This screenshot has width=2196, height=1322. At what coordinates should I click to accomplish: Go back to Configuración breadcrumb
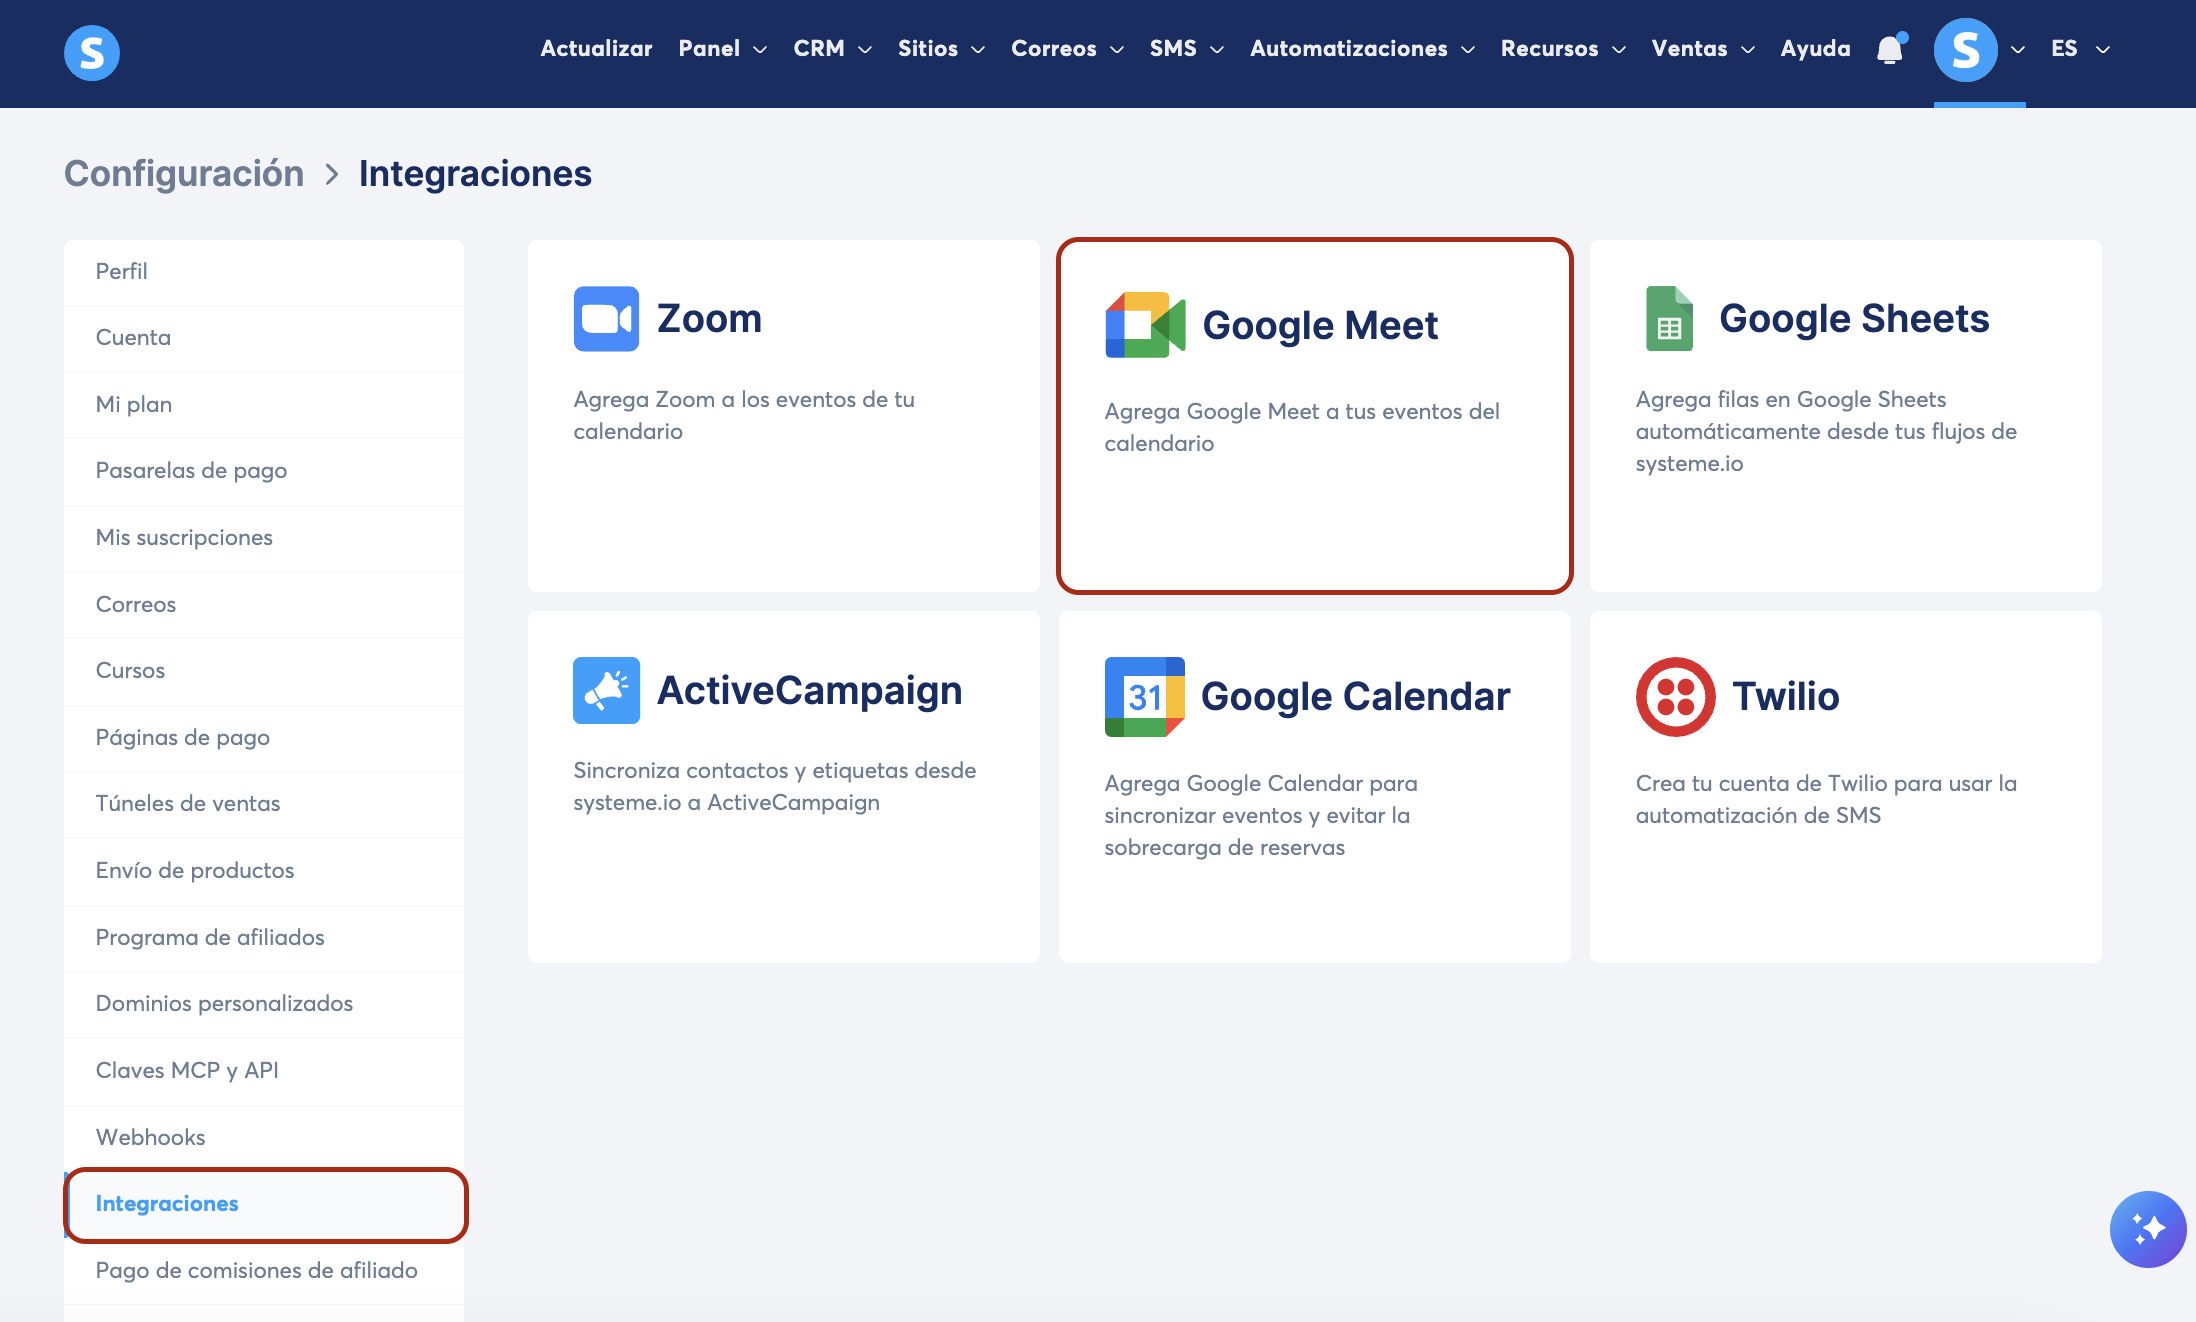(x=184, y=174)
